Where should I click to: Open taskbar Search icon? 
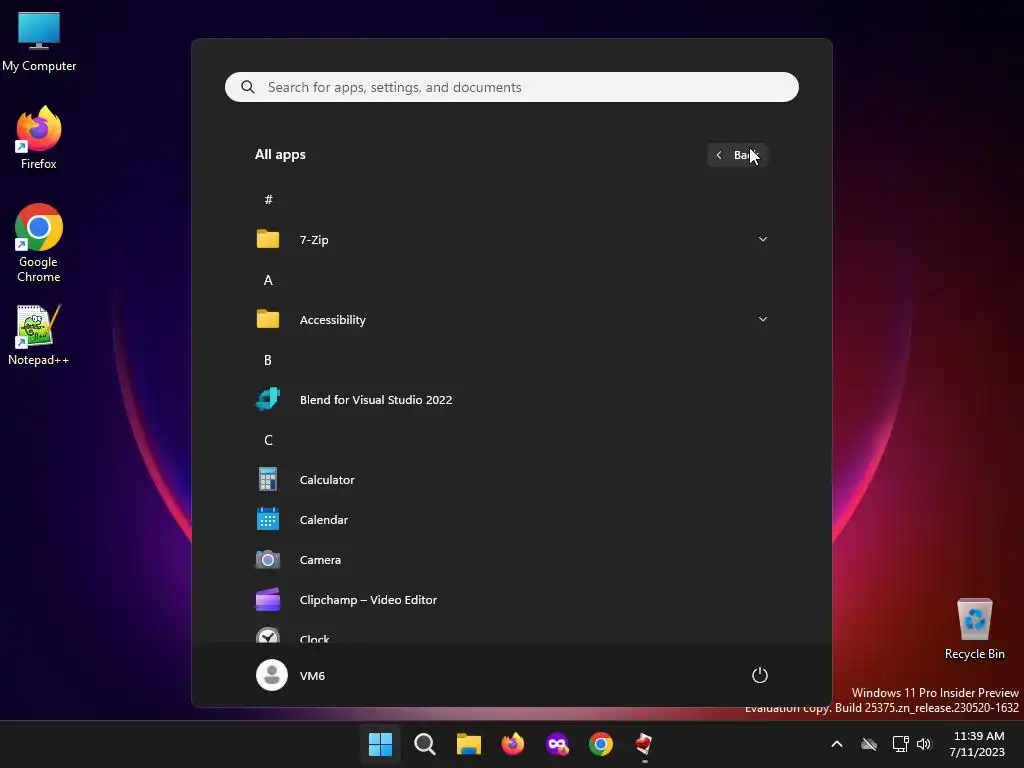[x=424, y=743]
